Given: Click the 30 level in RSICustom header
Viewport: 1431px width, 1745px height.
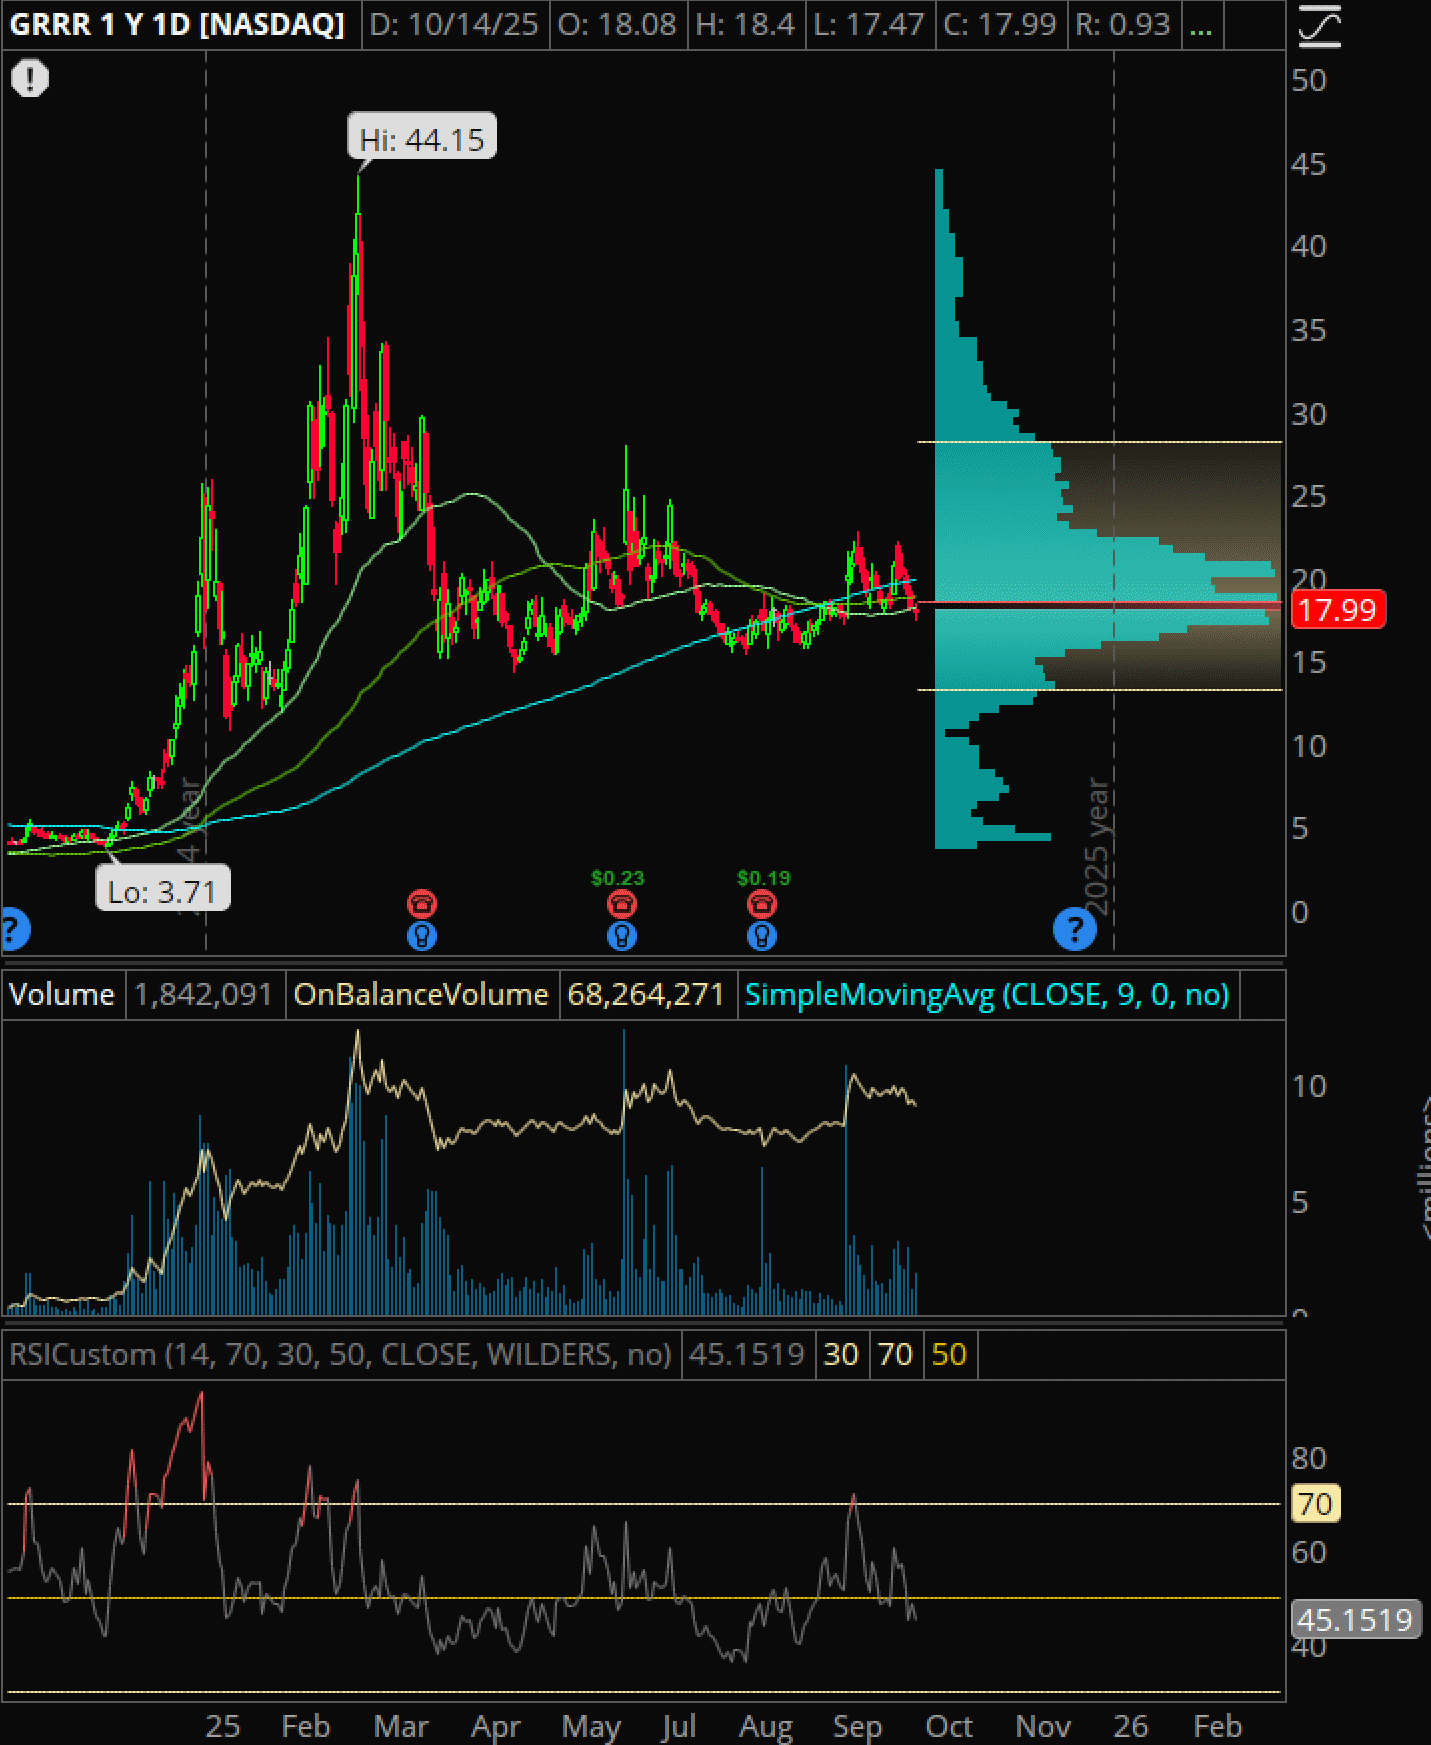Looking at the screenshot, I should (x=841, y=1354).
